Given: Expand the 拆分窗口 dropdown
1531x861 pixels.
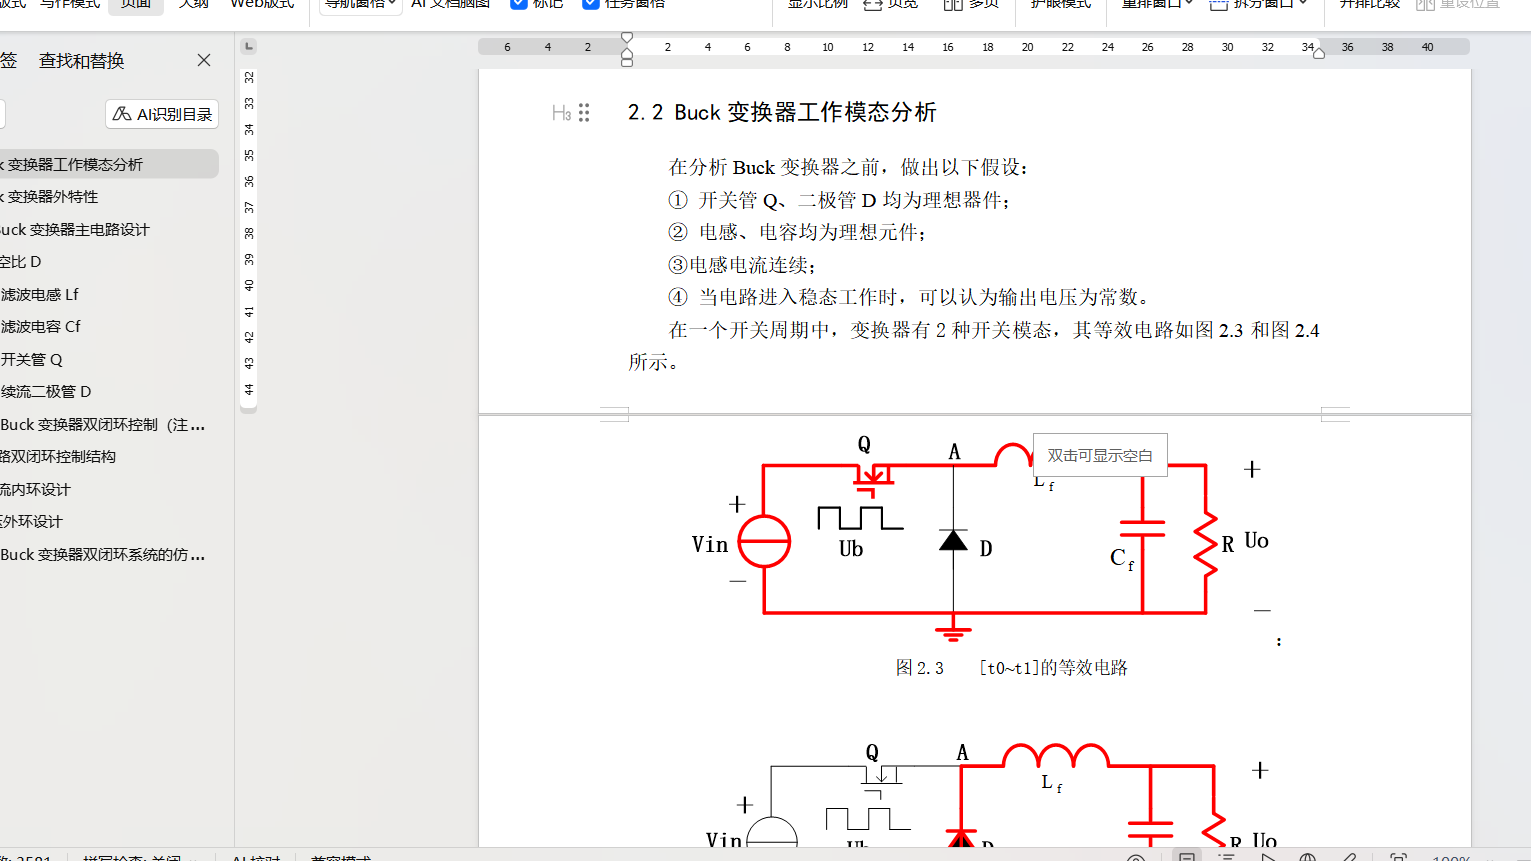Looking at the screenshot, I should (1258, 4).
